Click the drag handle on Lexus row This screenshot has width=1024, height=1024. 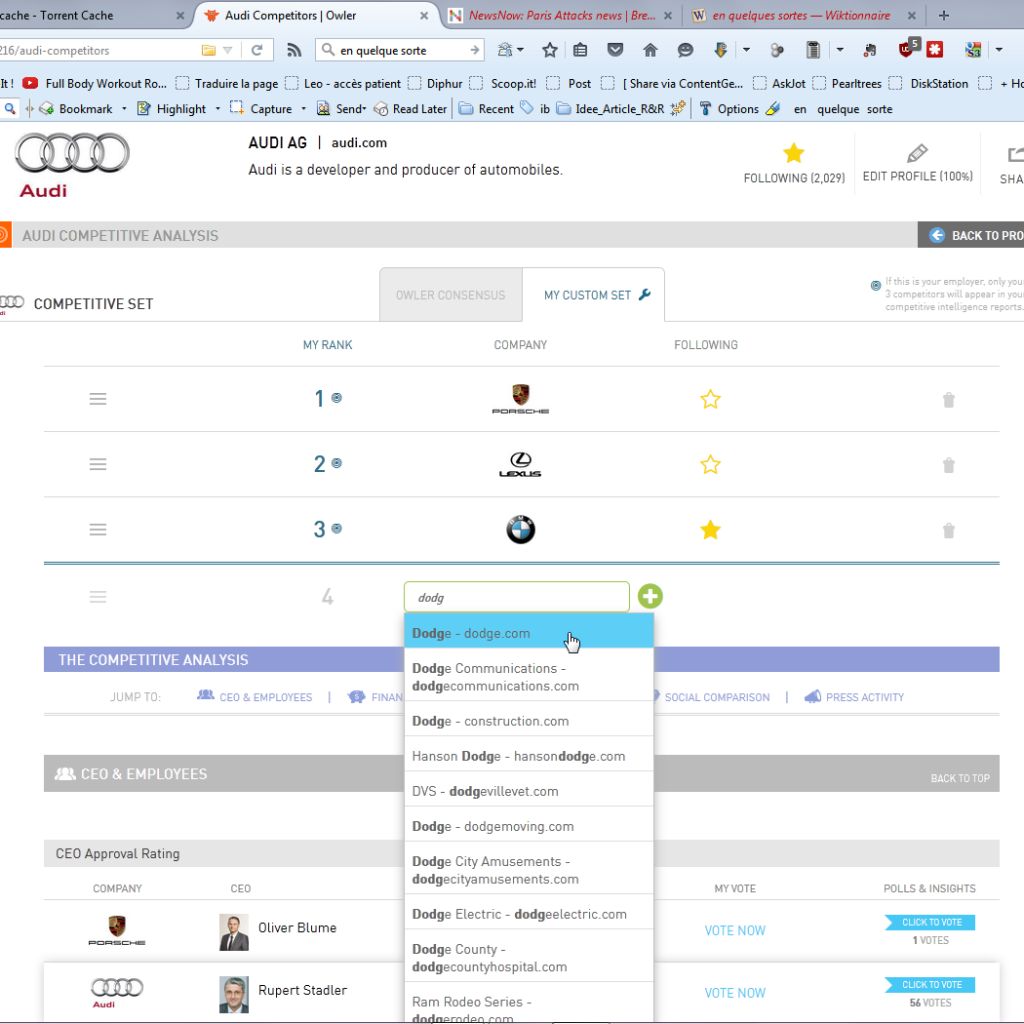tap(98, 464)
